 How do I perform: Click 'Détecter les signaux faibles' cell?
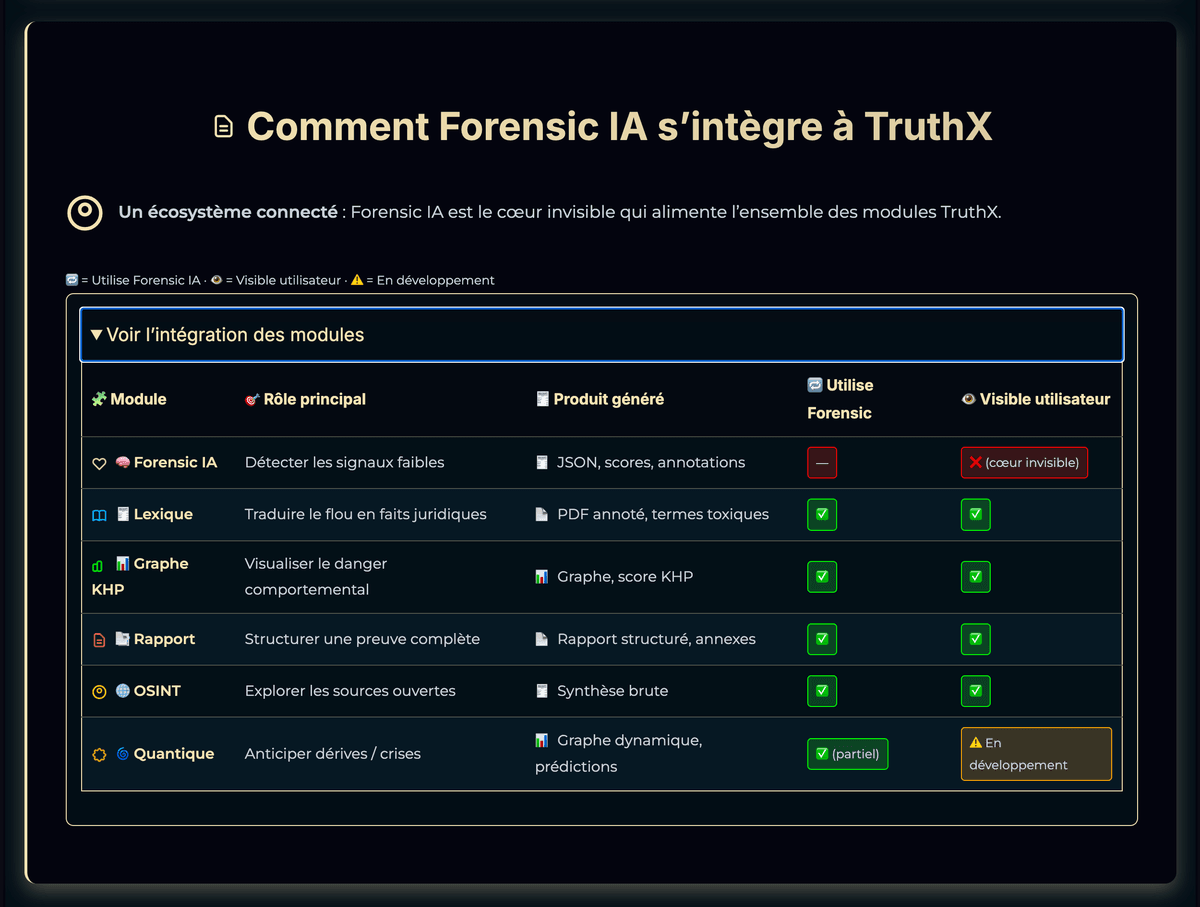(x=345, y=462)
